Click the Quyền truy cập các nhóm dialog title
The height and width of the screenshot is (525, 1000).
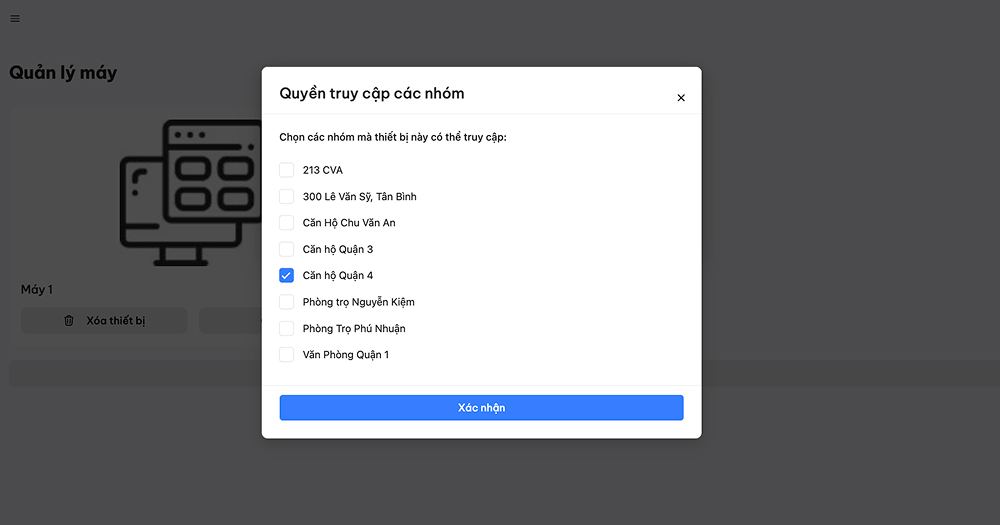pos(372,93)
